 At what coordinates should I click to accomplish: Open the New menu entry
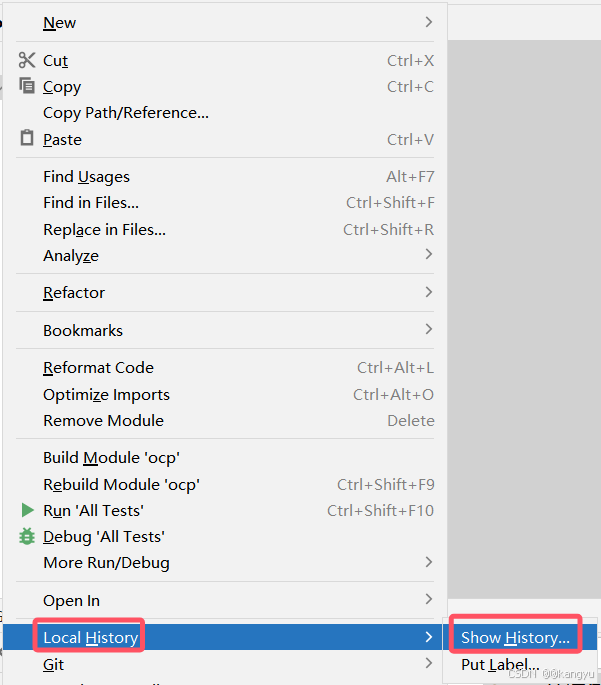click(x=225, y=22)
